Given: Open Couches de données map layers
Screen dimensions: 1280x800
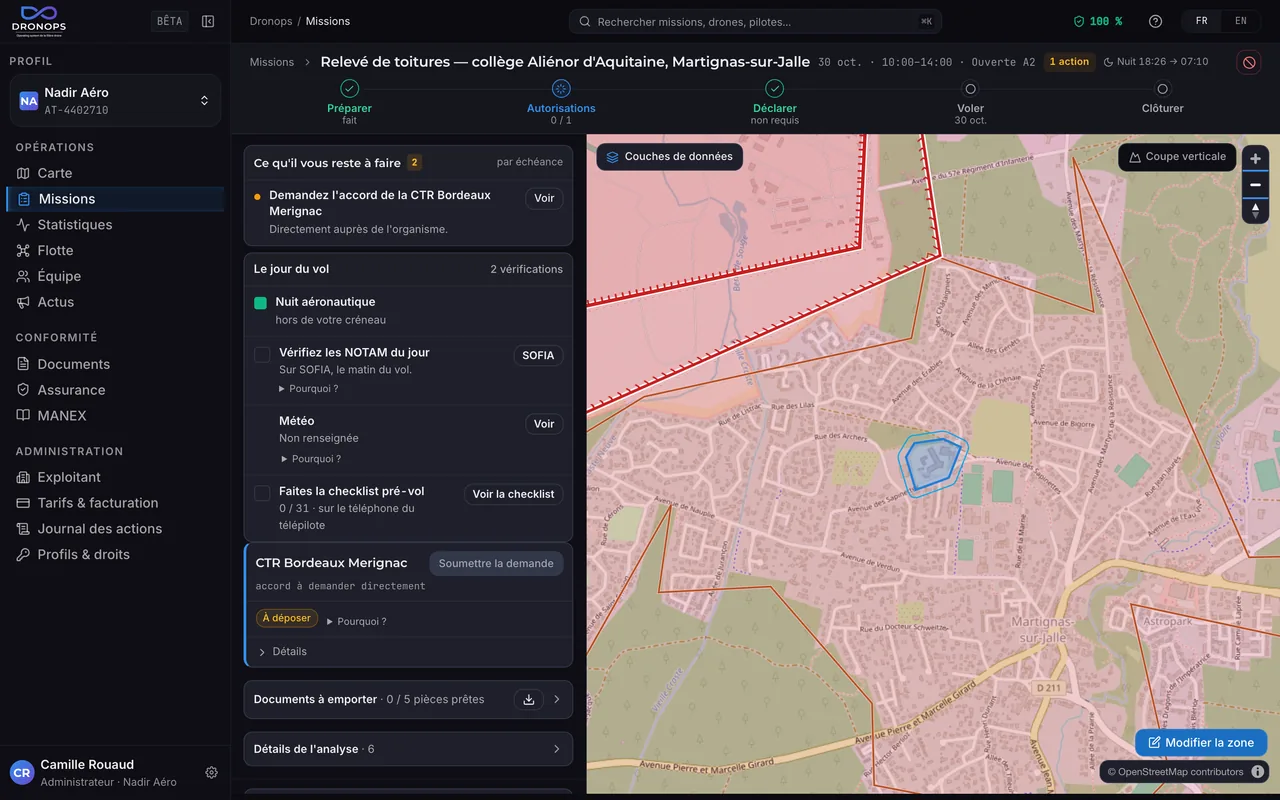Looking at the screenshot, I should click(670, 157).
